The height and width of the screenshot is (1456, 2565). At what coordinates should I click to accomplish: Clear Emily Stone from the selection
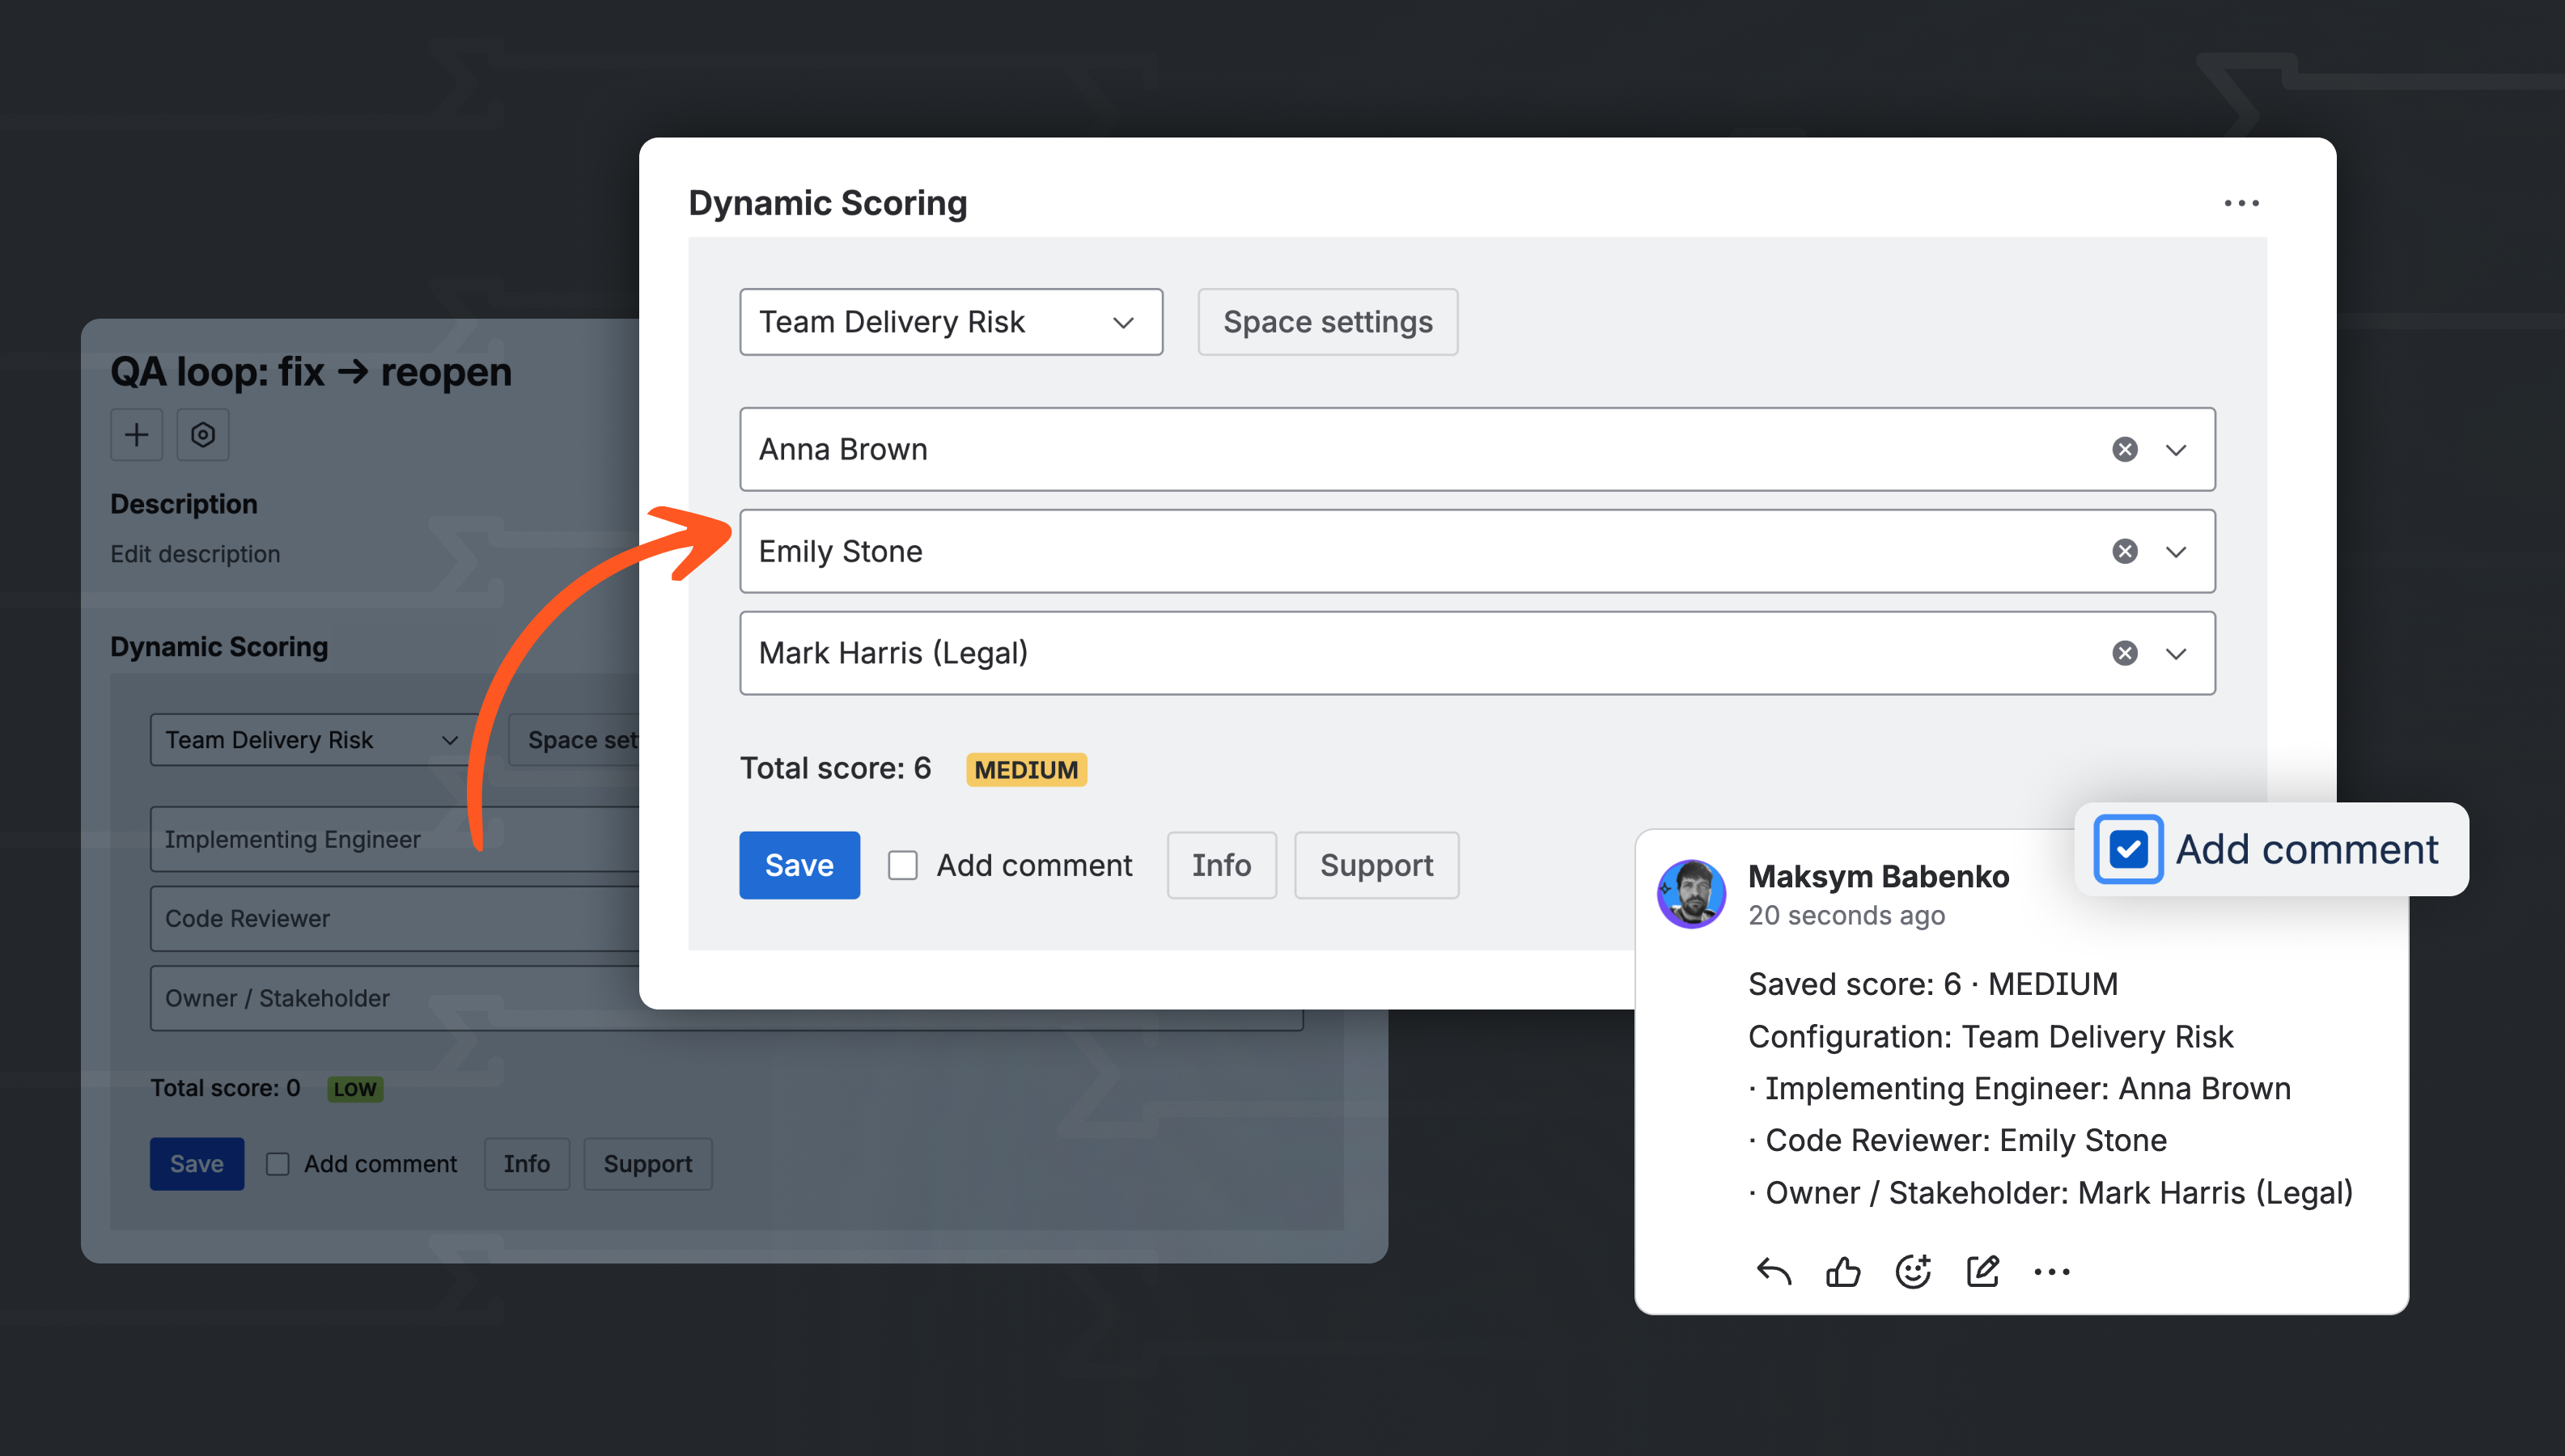(2124, 551)
